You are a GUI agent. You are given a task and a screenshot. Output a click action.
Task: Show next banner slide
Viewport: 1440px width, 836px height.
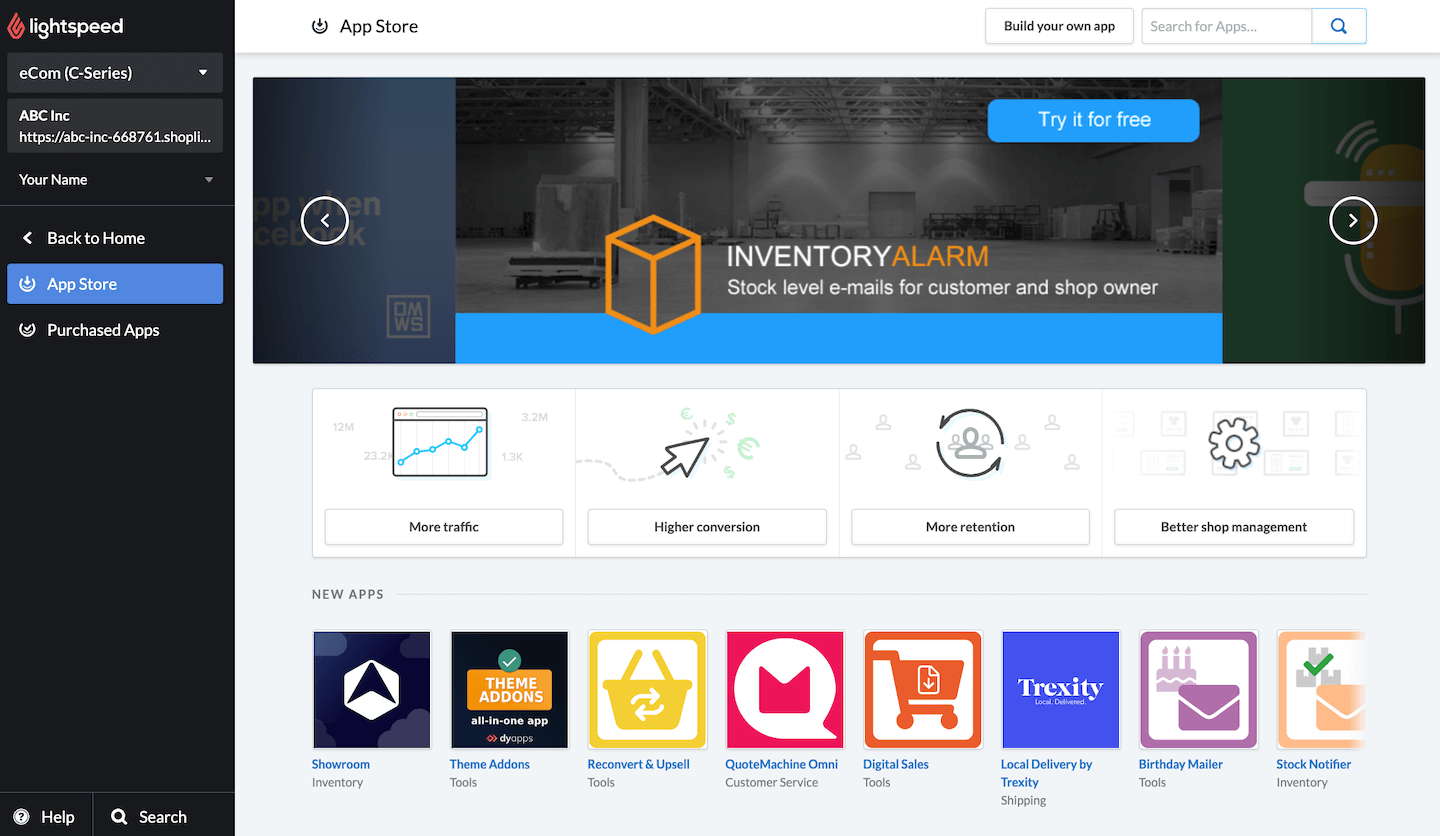click(1353, 220)
